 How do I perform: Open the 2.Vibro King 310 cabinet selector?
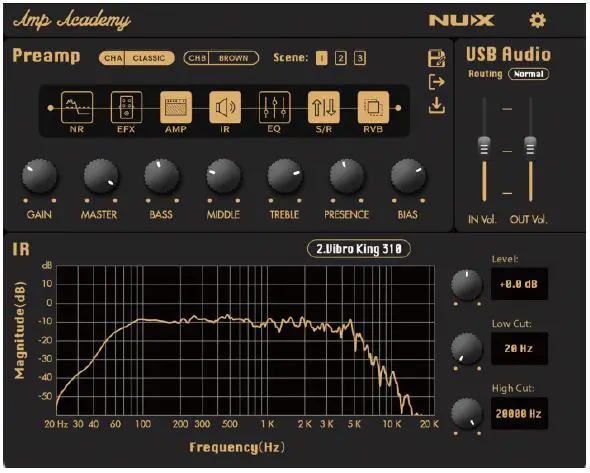click(x=359, y=249)
